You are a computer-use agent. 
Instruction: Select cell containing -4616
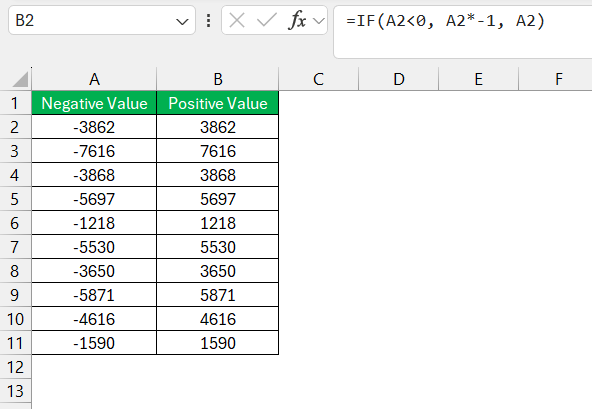(94, 319)
